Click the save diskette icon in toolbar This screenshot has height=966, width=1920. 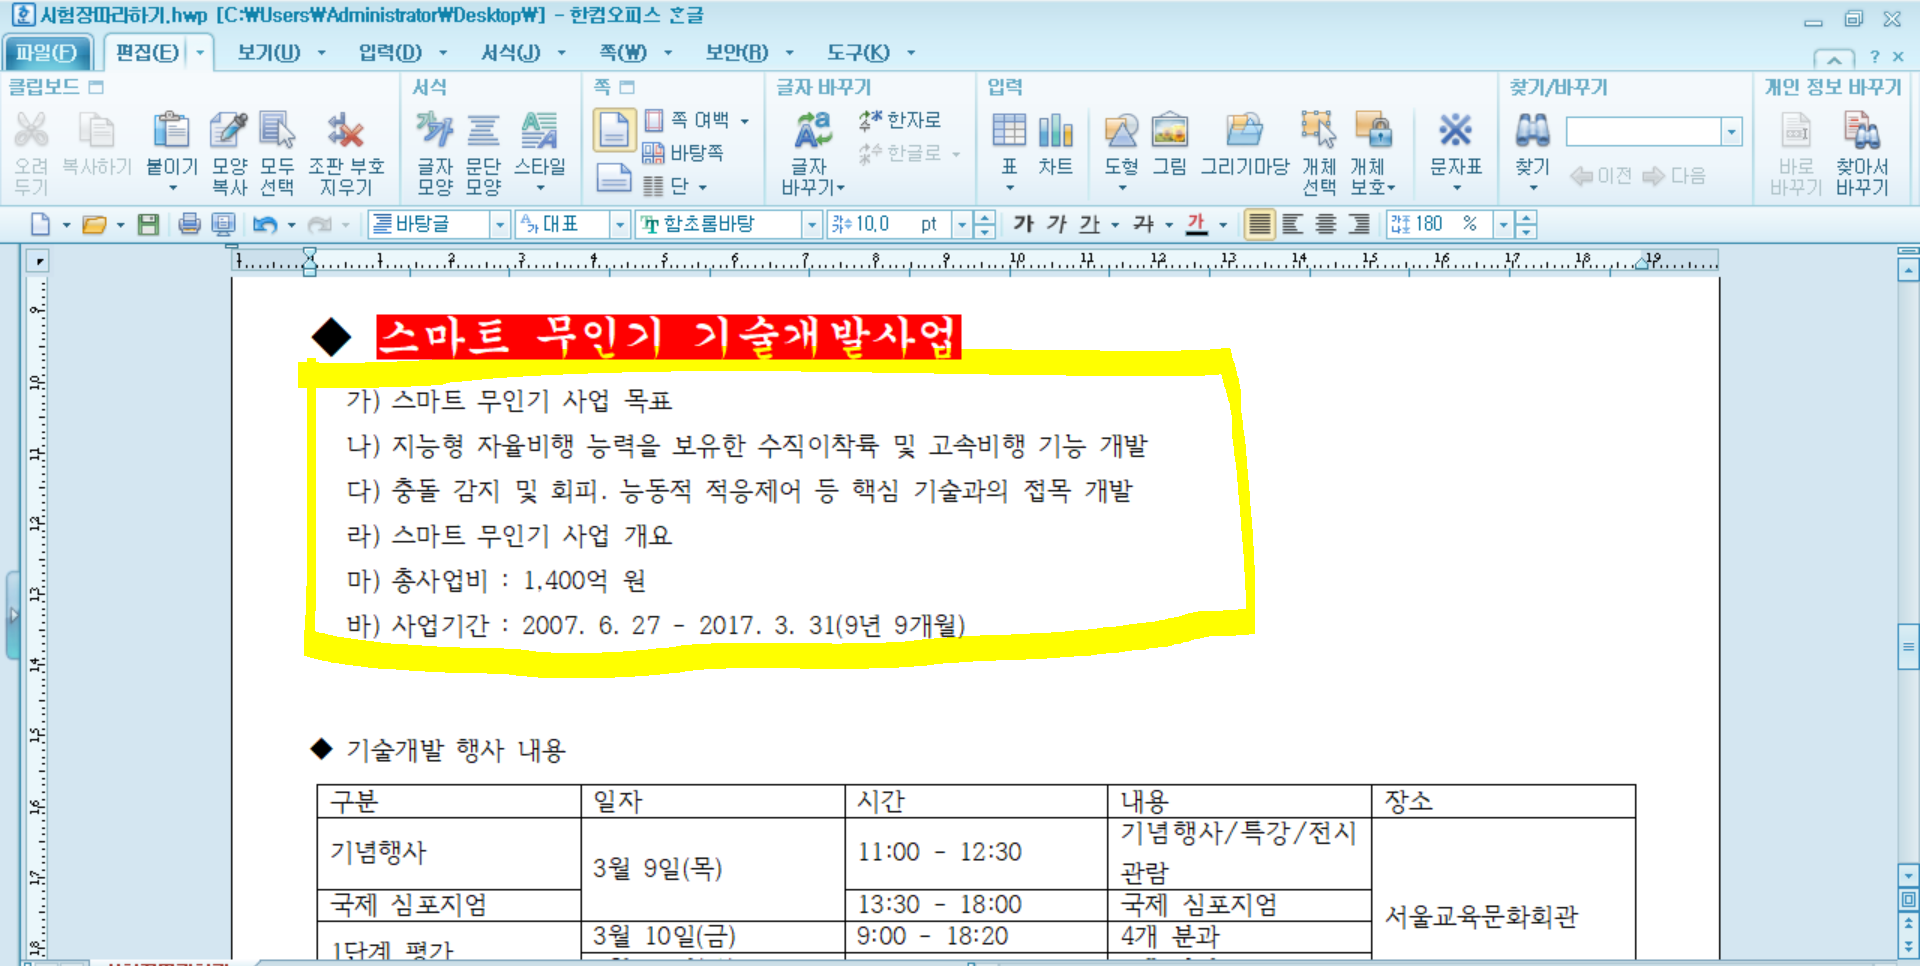click(x=149, y=224)
